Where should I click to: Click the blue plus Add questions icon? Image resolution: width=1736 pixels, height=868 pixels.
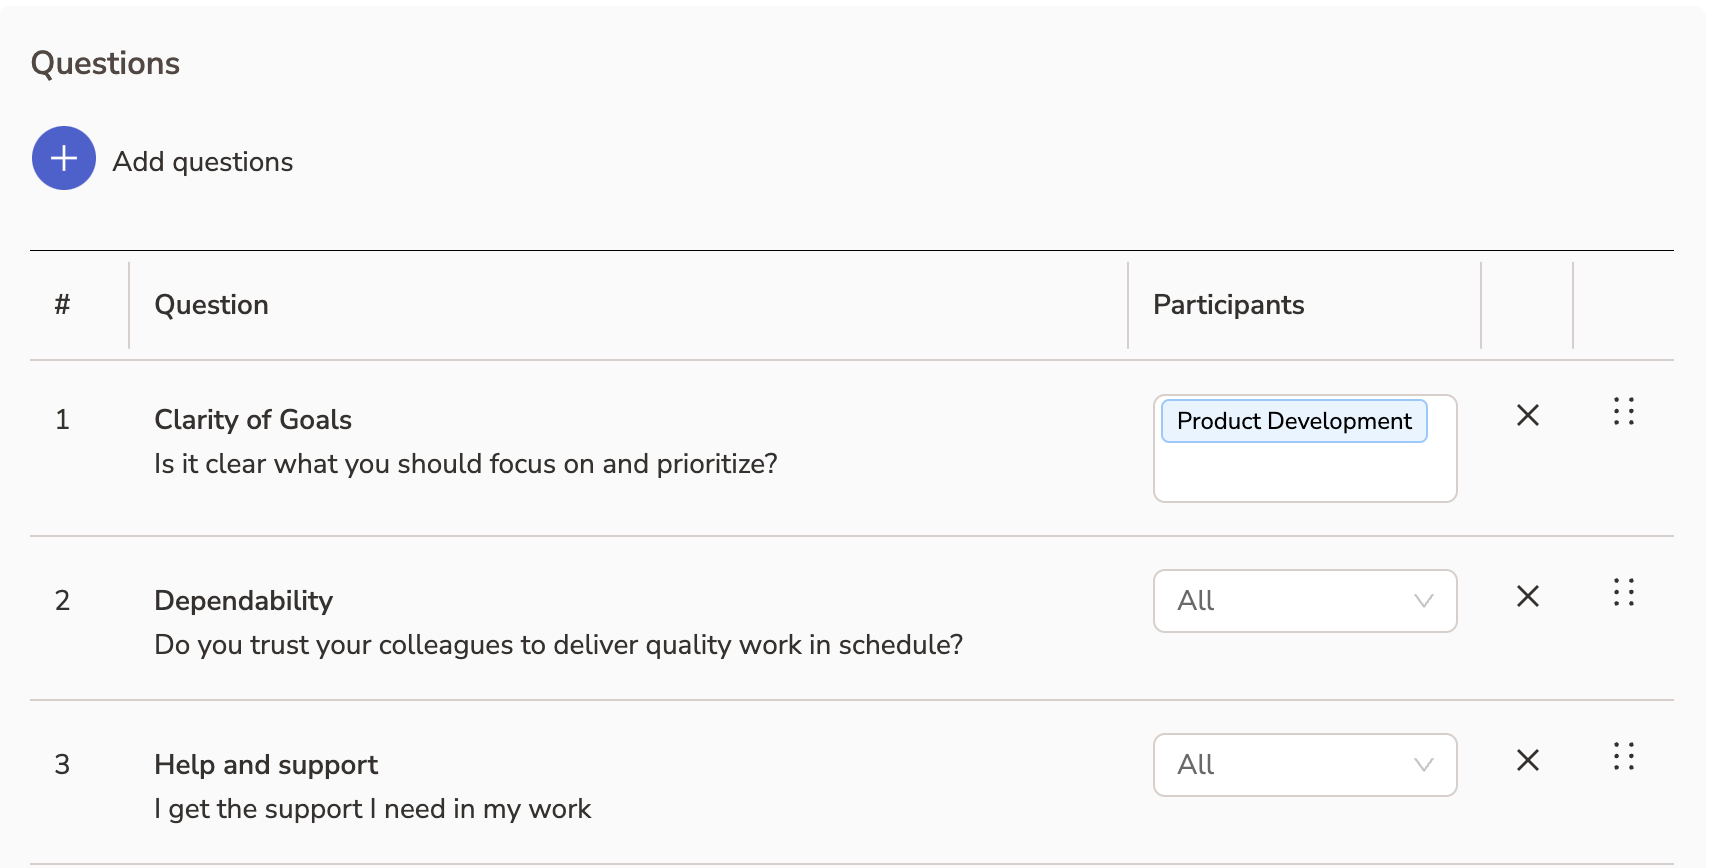coord(64,158)
